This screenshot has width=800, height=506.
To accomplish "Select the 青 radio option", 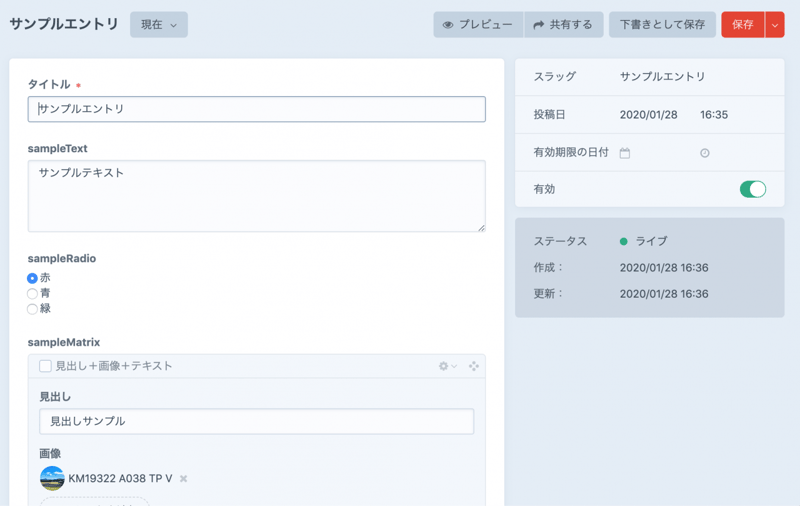I will pos(33,294).
